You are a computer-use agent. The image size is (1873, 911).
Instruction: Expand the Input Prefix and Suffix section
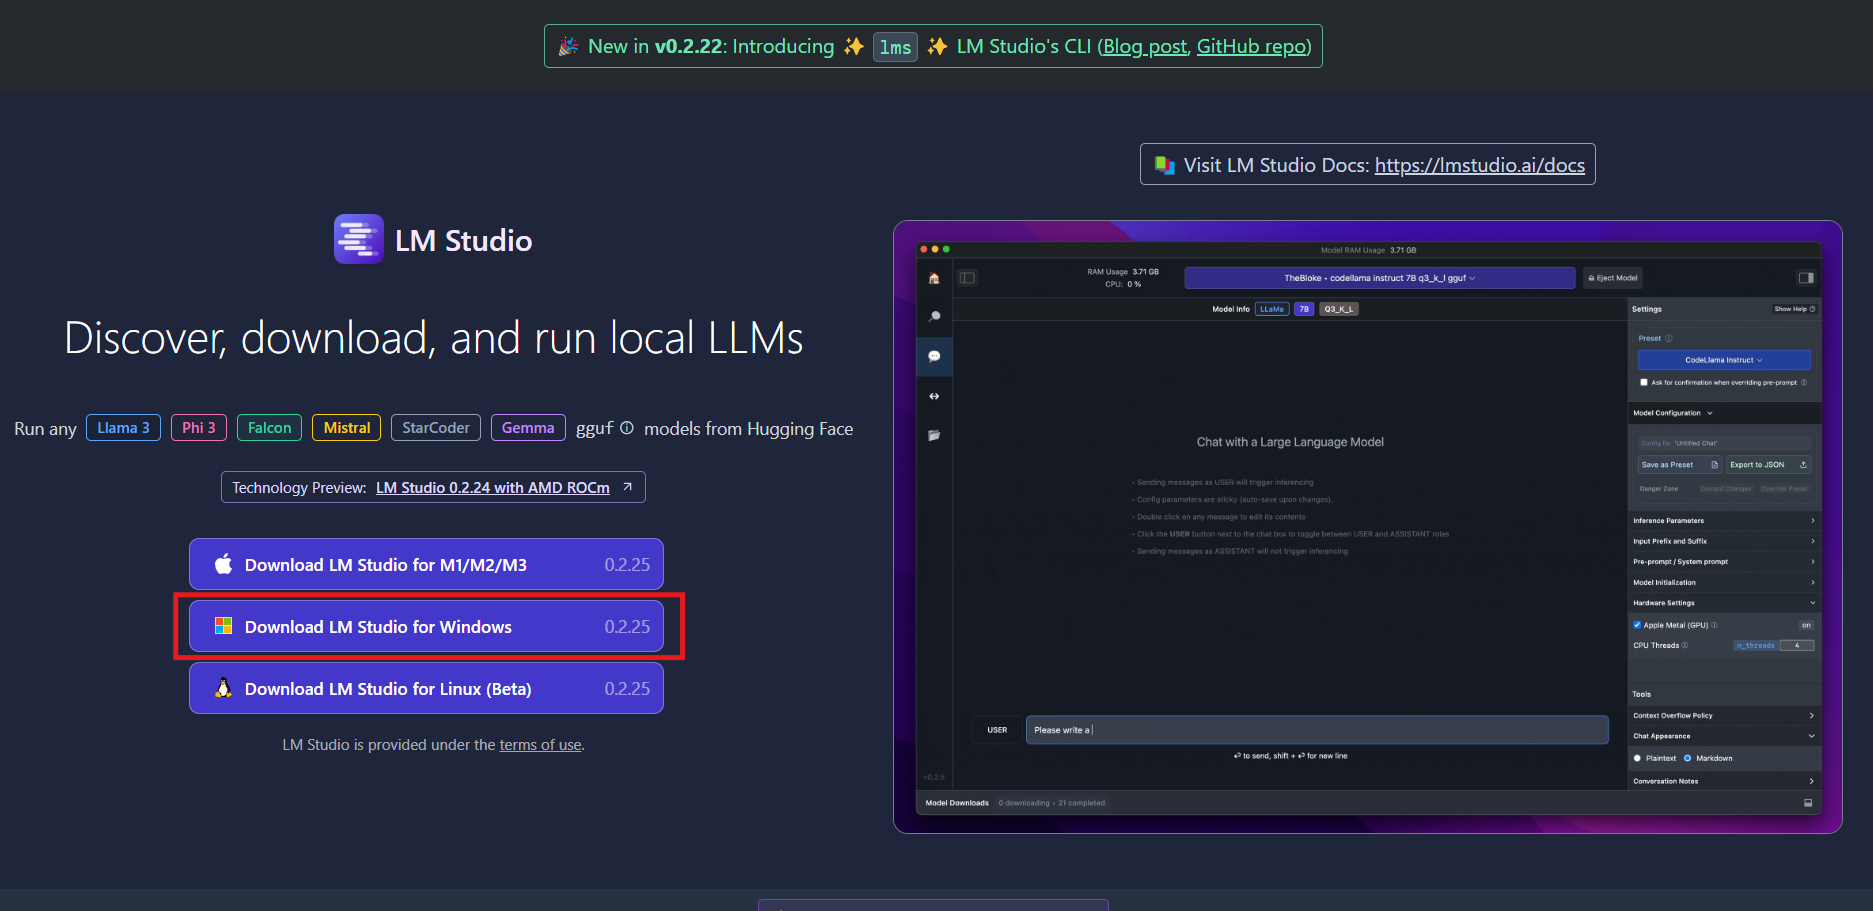tap(1724, 541)
